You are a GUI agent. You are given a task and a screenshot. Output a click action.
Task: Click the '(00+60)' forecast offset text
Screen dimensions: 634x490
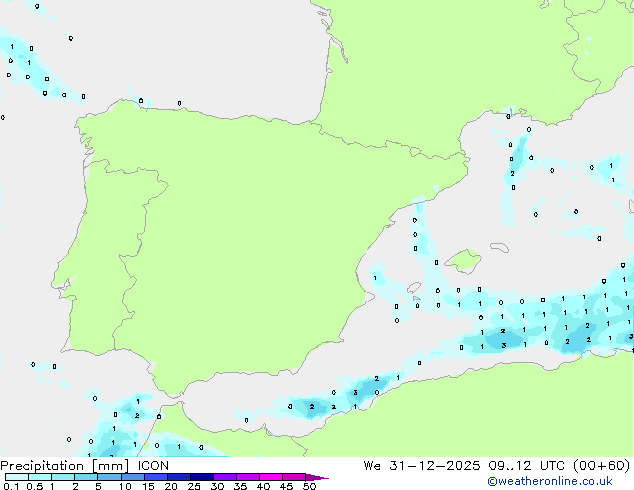pyautogui.click(x=602, y=466)
